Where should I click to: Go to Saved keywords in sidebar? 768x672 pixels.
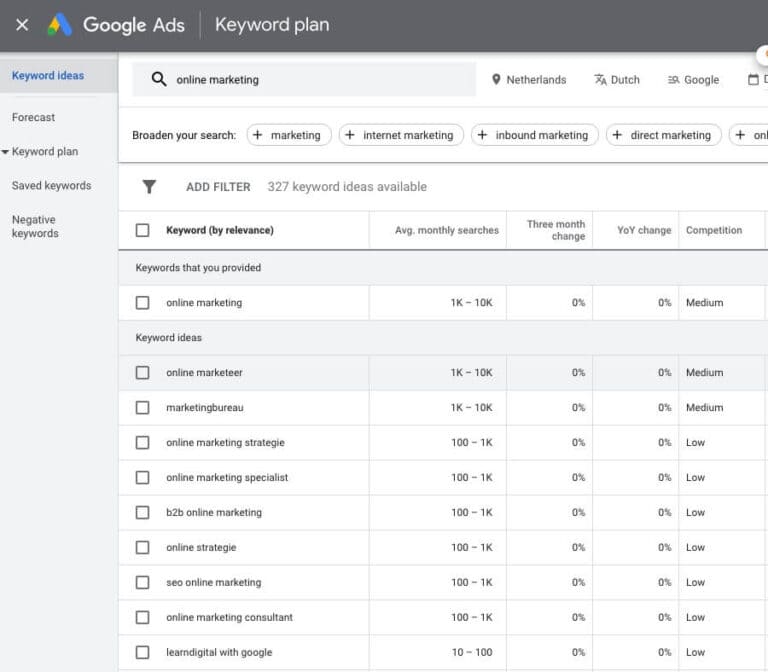[x=51, y=186]
